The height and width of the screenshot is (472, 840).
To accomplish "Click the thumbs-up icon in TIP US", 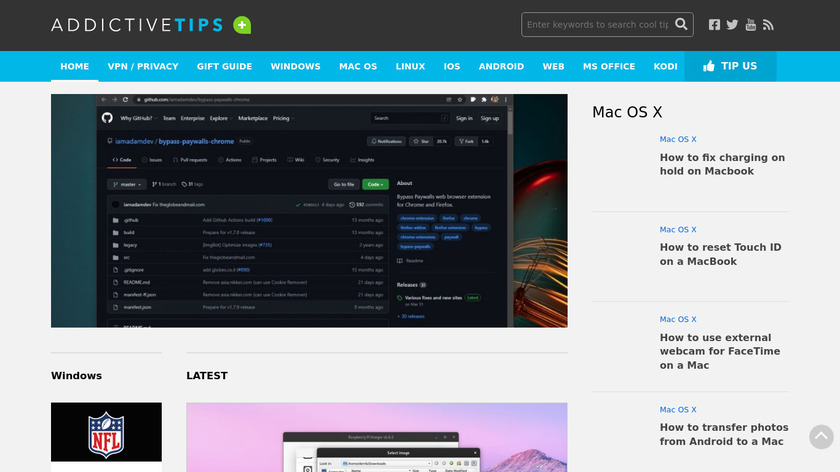I will coord(709,66).
